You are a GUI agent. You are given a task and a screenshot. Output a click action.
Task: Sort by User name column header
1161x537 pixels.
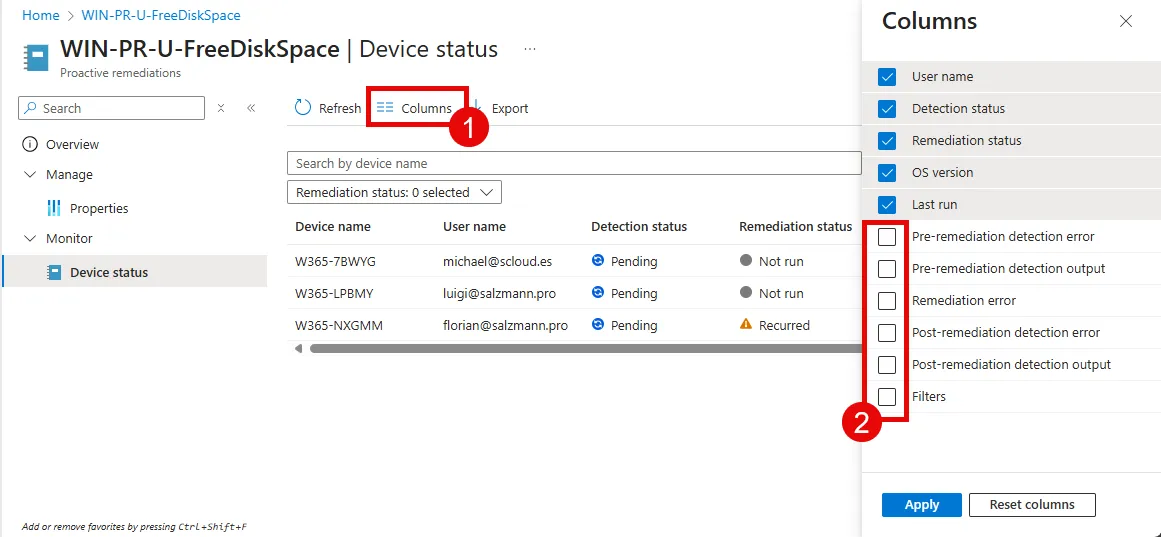[x=474, y=226]
